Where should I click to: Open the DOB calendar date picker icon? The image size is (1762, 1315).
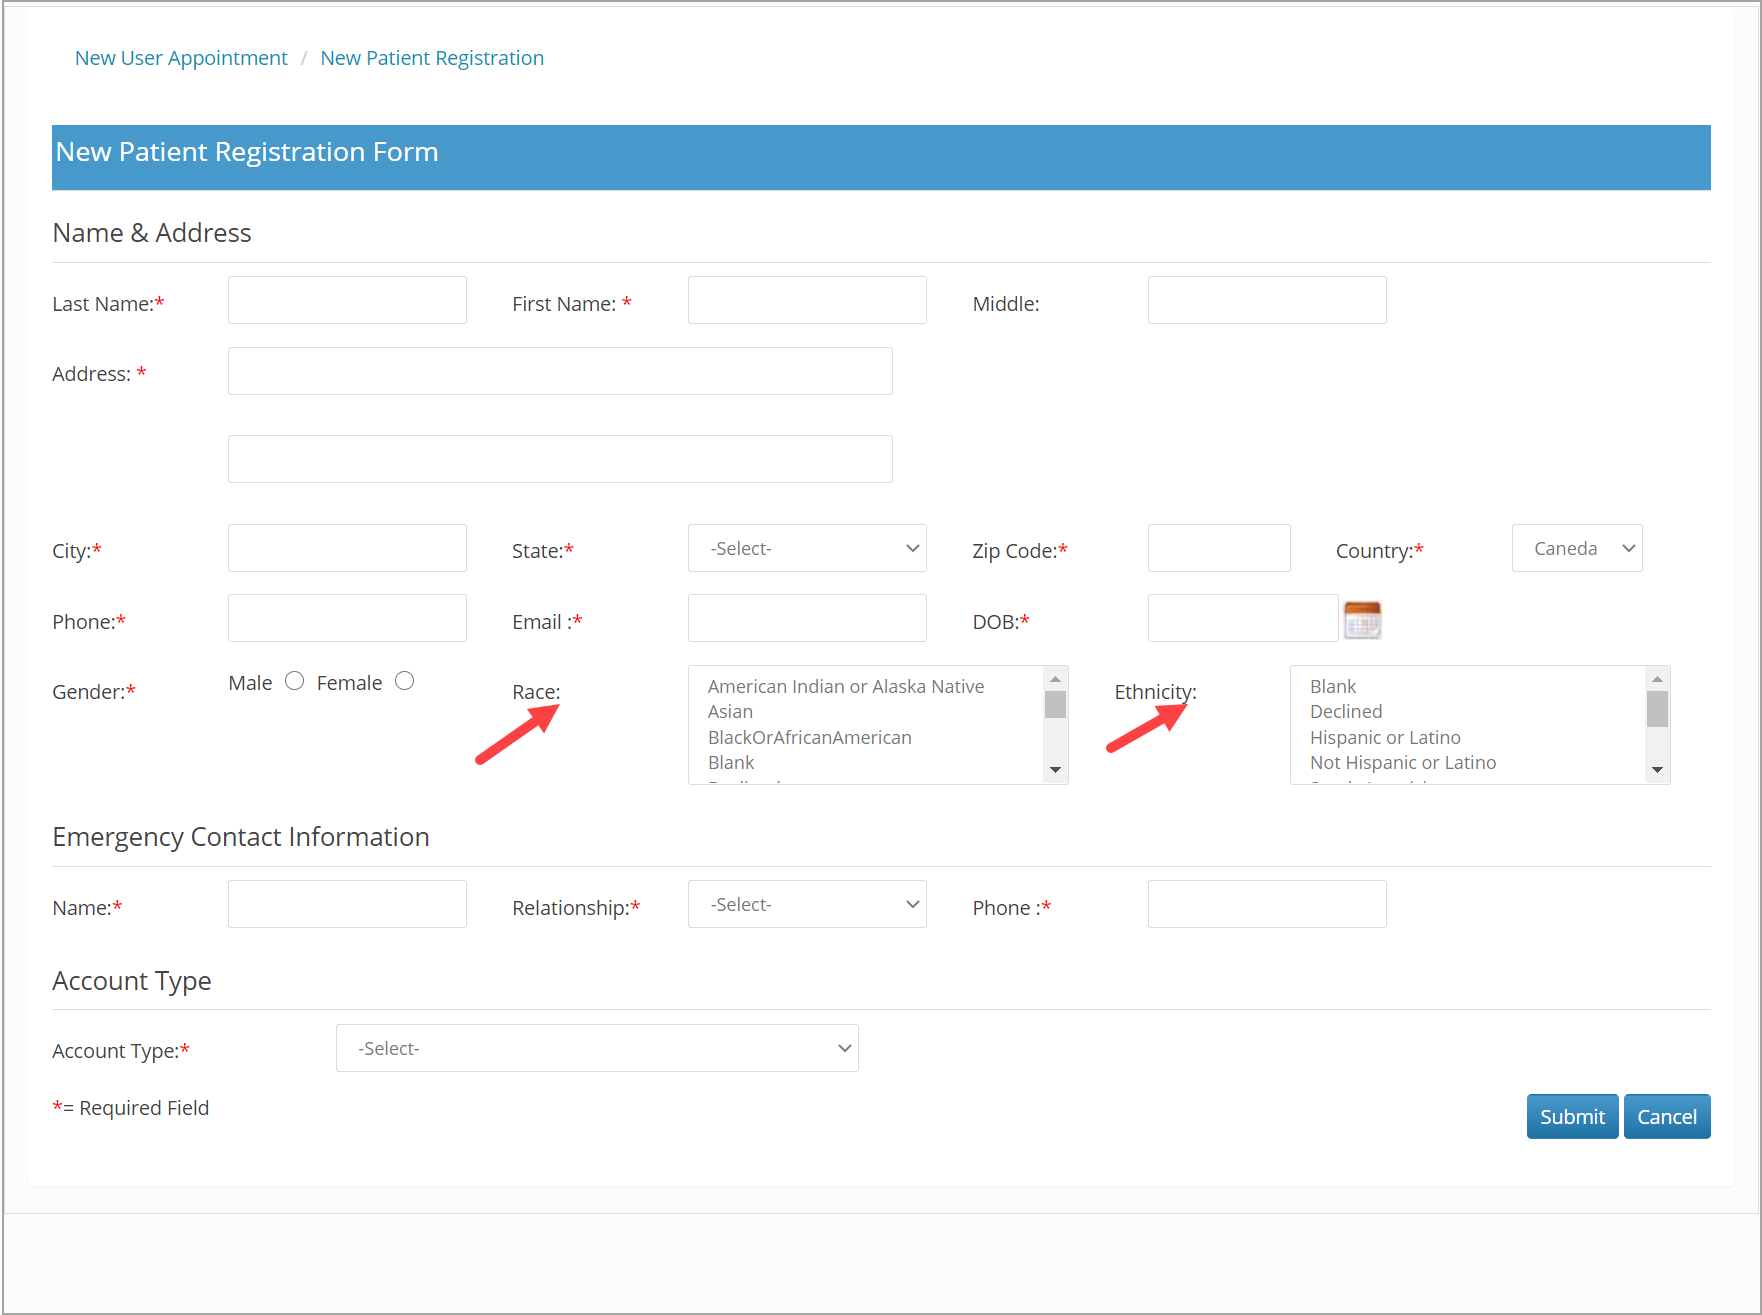click(x=1362, y=620)
